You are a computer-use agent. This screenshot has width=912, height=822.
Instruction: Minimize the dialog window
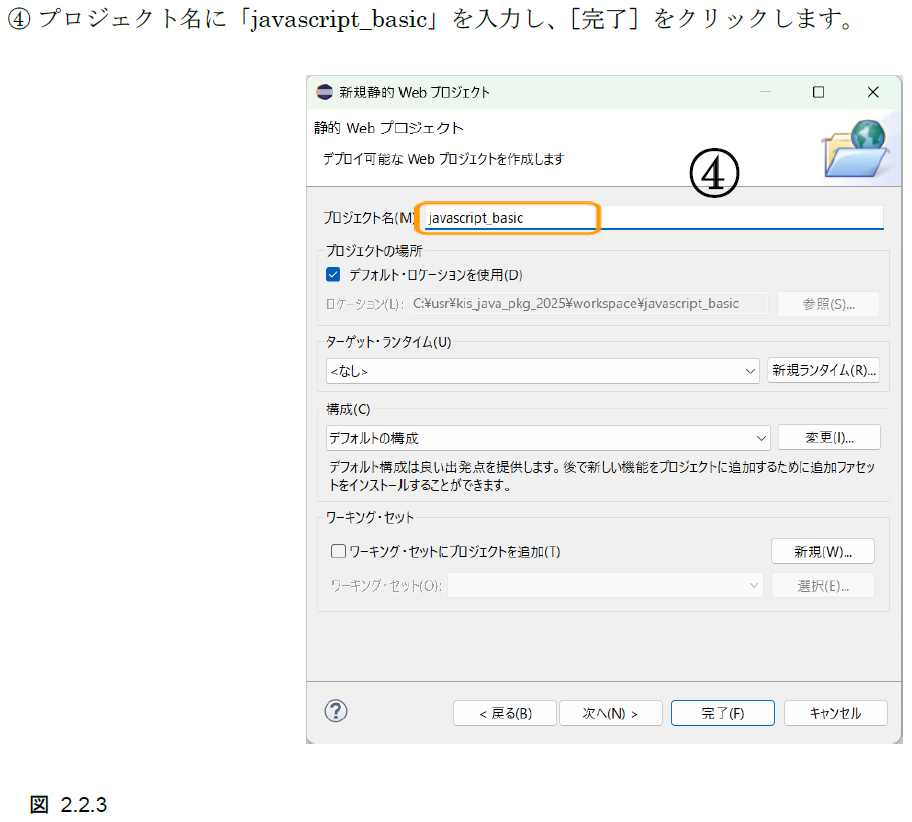765,92
